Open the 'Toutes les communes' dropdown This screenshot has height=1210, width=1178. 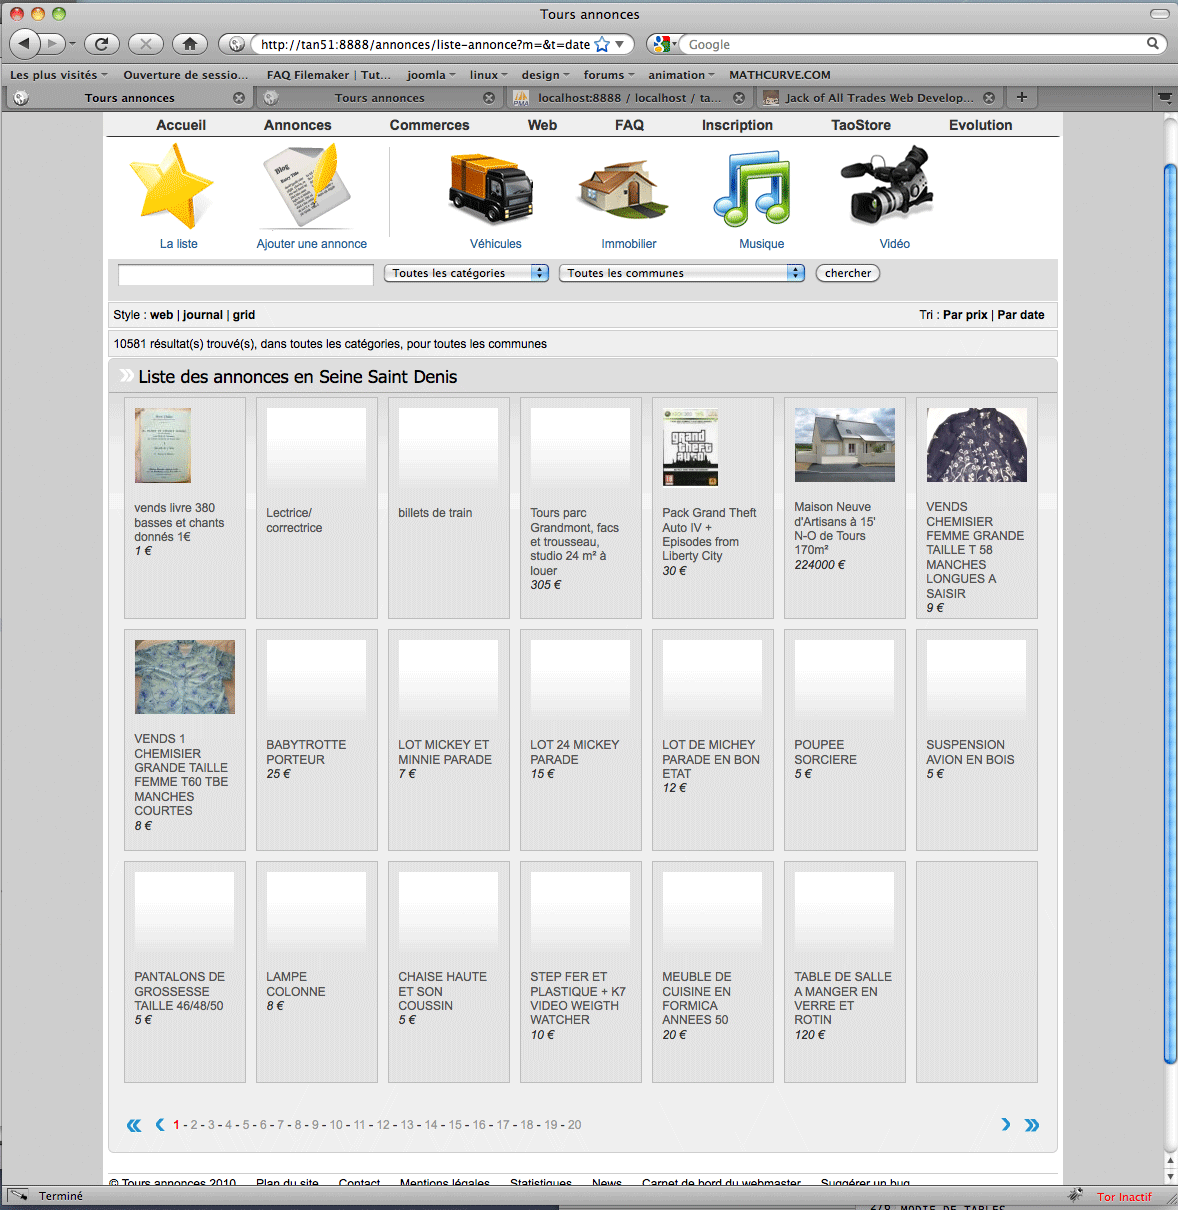pos(682,273)
